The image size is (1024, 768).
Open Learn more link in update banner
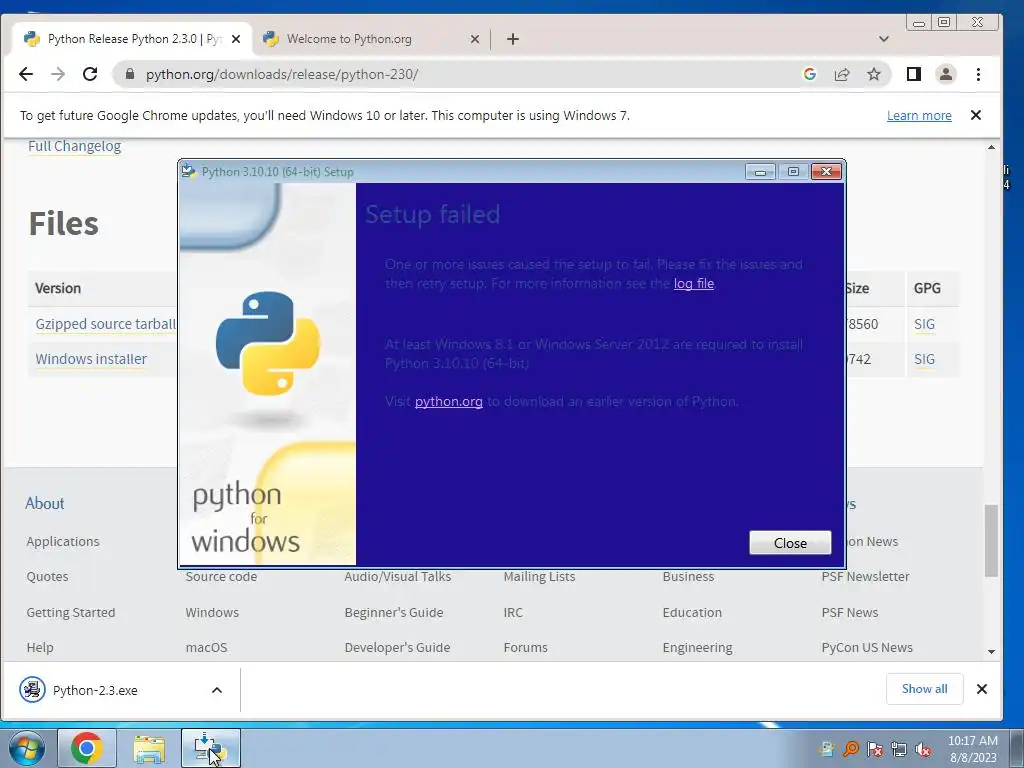point(919,116)
